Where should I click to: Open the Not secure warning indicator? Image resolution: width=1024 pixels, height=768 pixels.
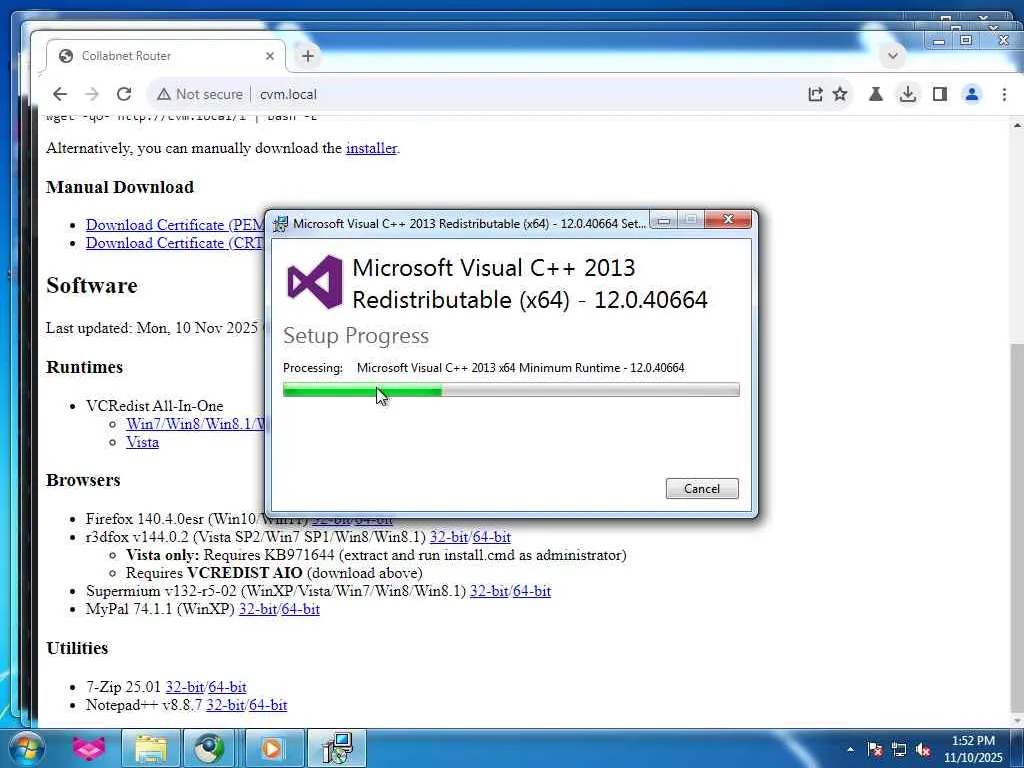200,94
